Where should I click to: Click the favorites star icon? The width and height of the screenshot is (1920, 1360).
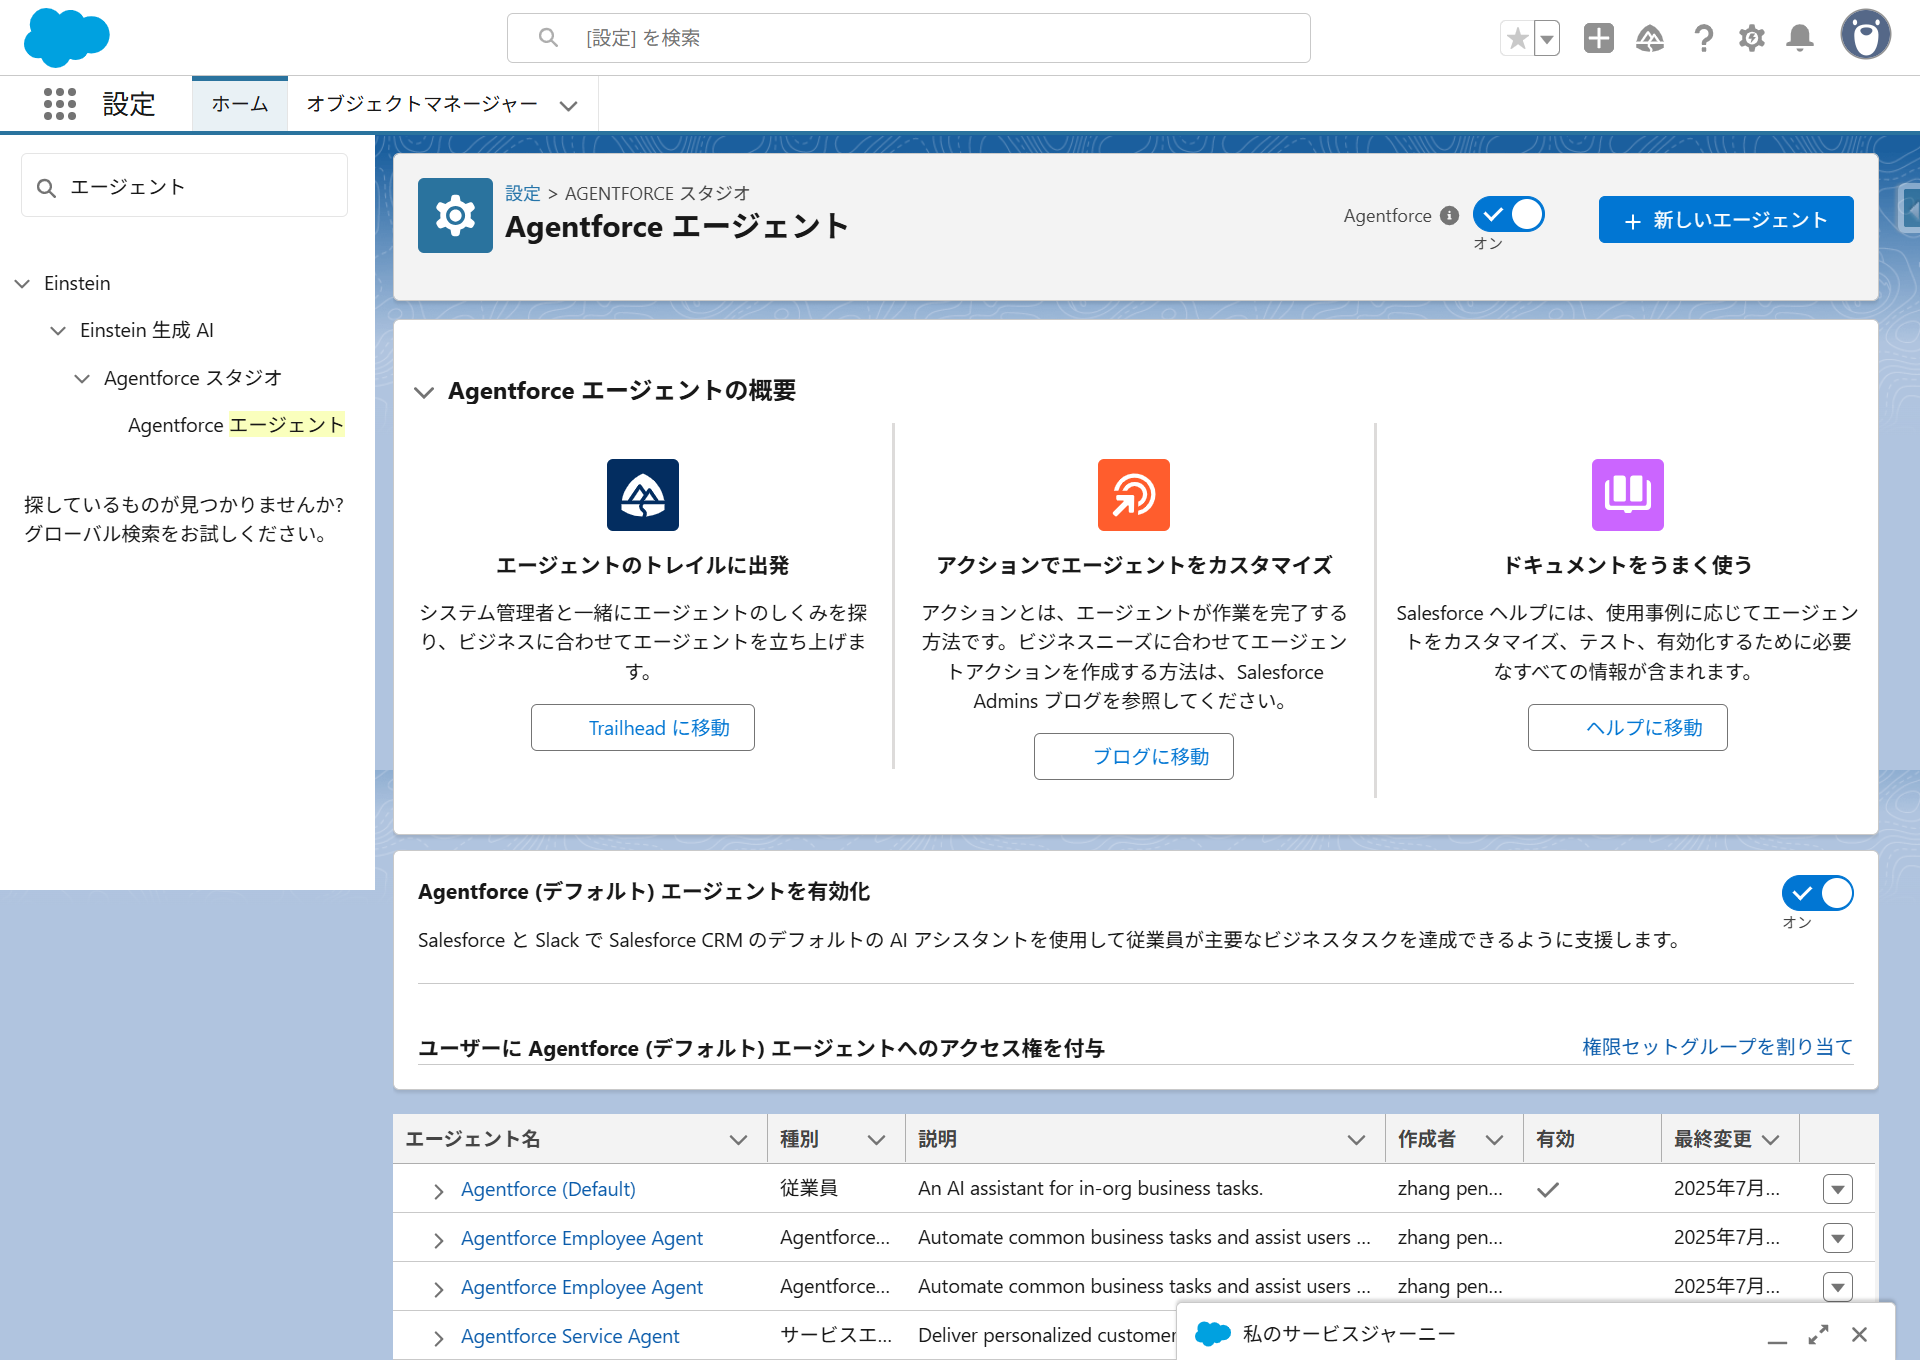[1517, 38]
